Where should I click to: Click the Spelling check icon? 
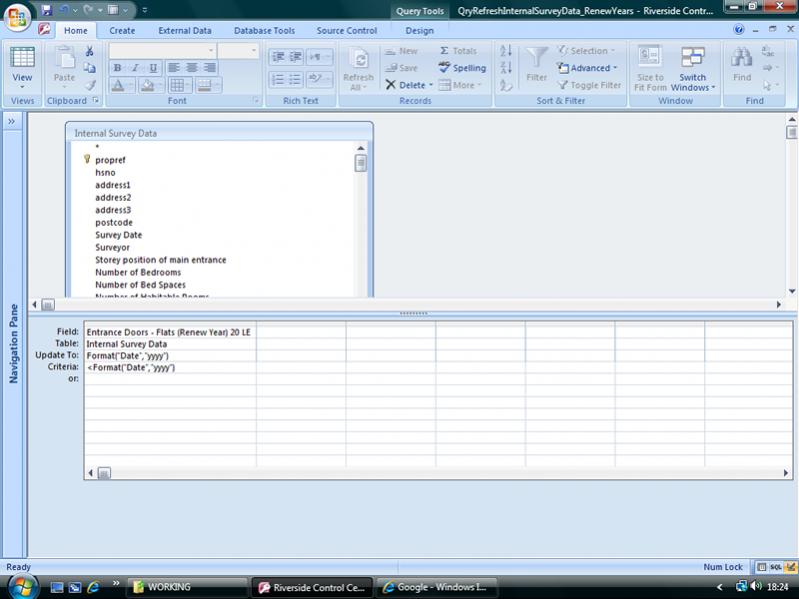tap(462, 68)
